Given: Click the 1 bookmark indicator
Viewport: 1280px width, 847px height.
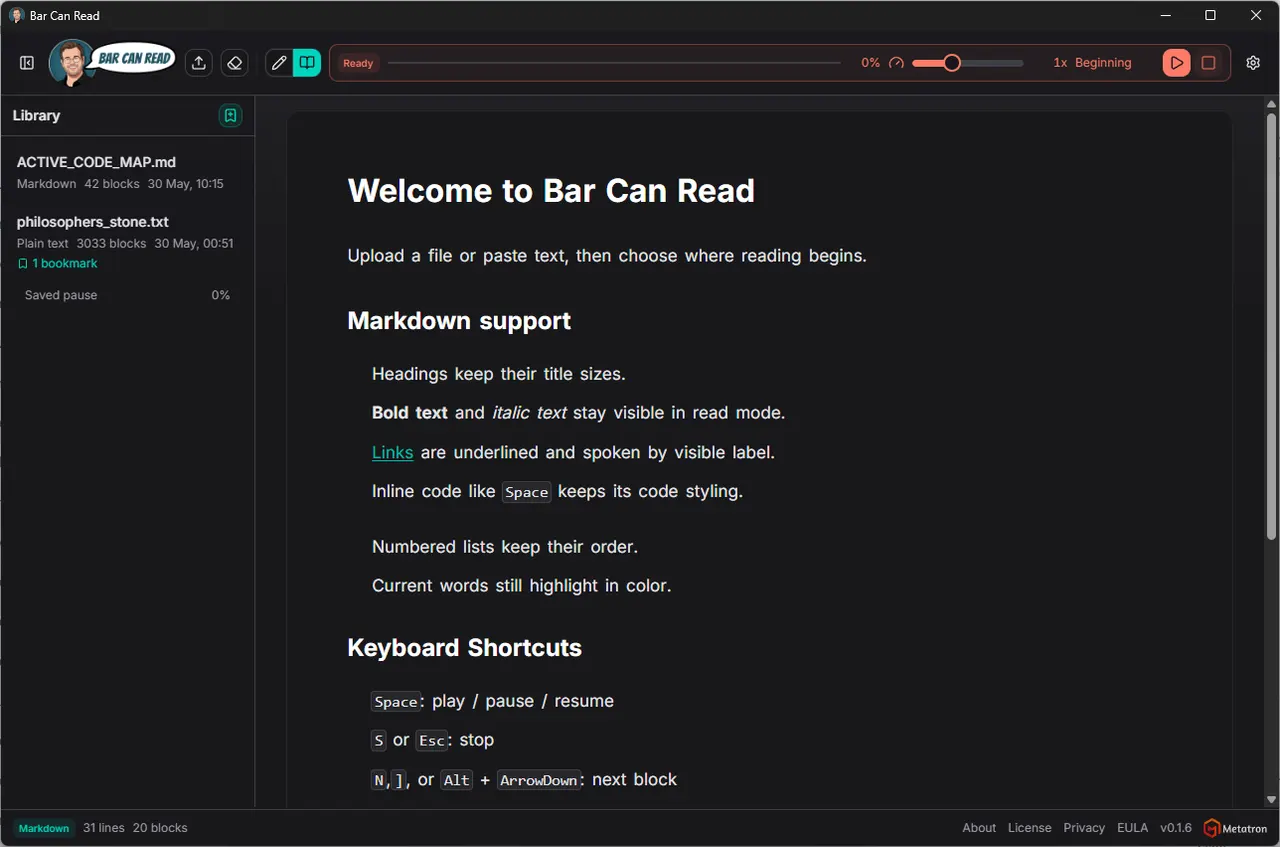Looking at the screenshot, I should pyautogui.click(x=58, y=264).
